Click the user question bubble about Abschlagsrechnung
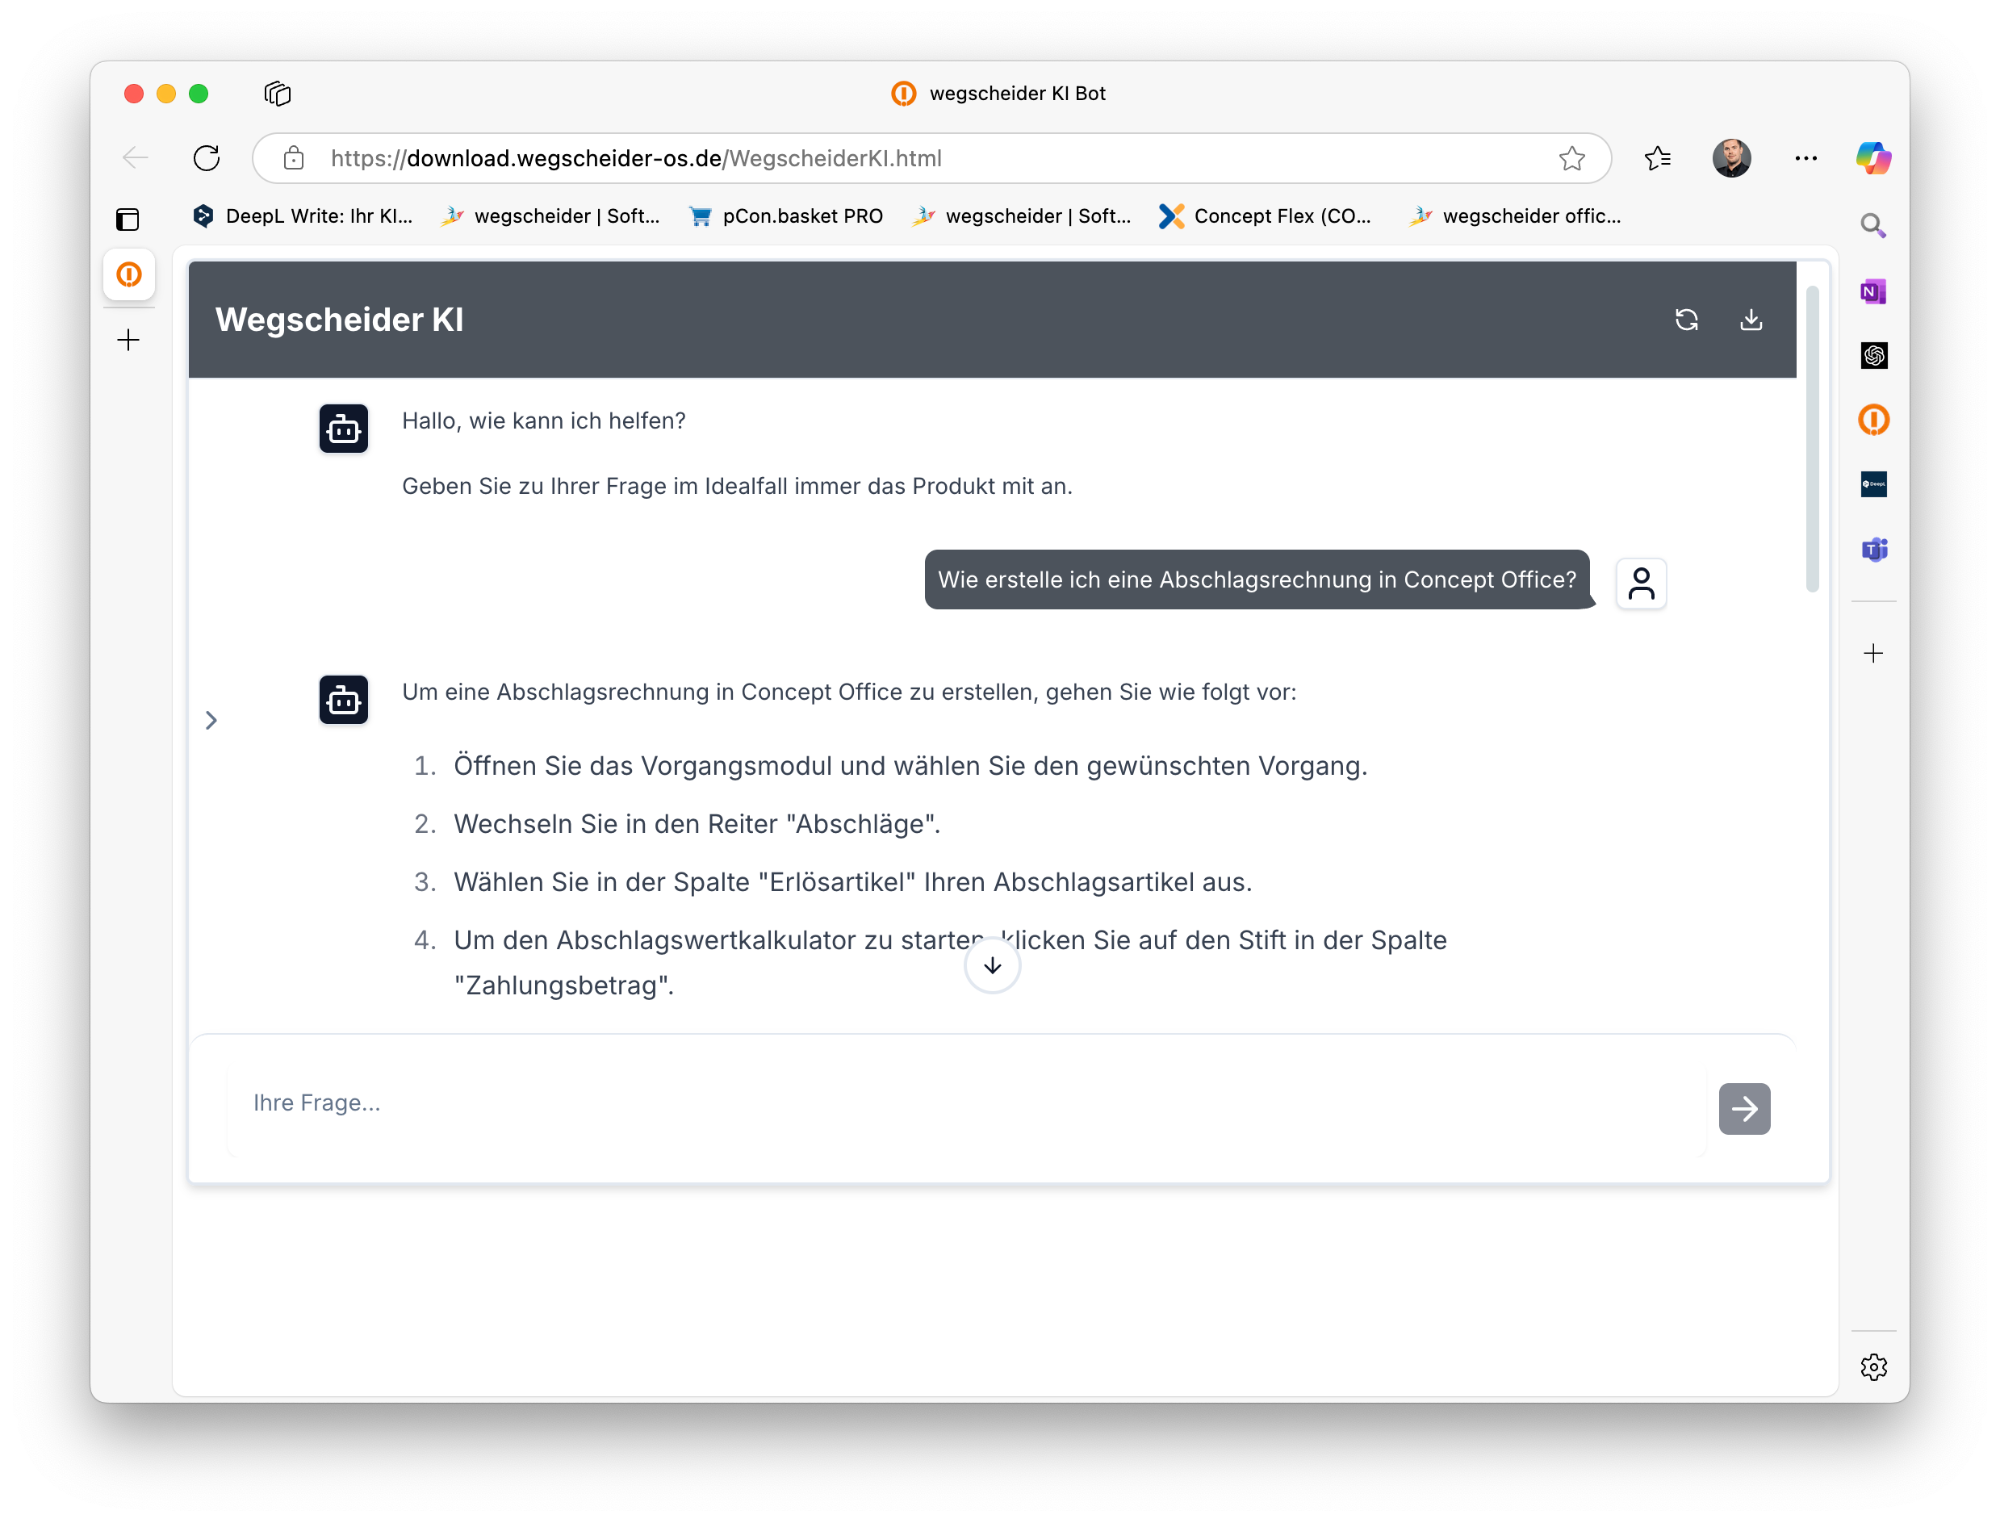2000x1522 pixels. [1257, 579]
